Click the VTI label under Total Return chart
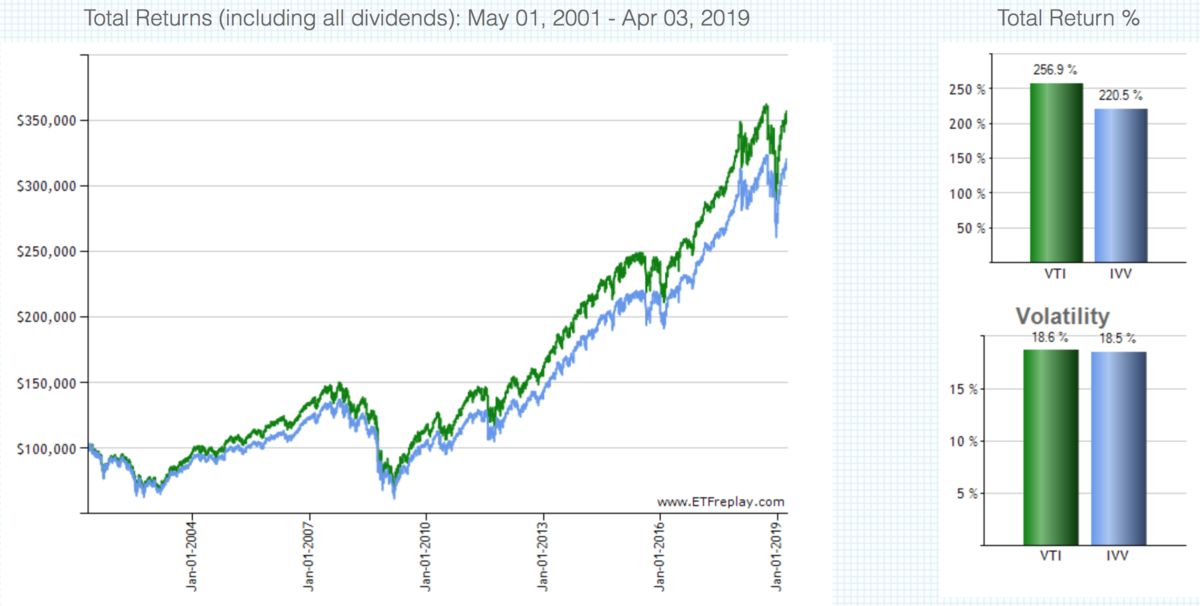Viewport: 1200px width, 606px height. pyautogui.click(x=1057, y=272)
